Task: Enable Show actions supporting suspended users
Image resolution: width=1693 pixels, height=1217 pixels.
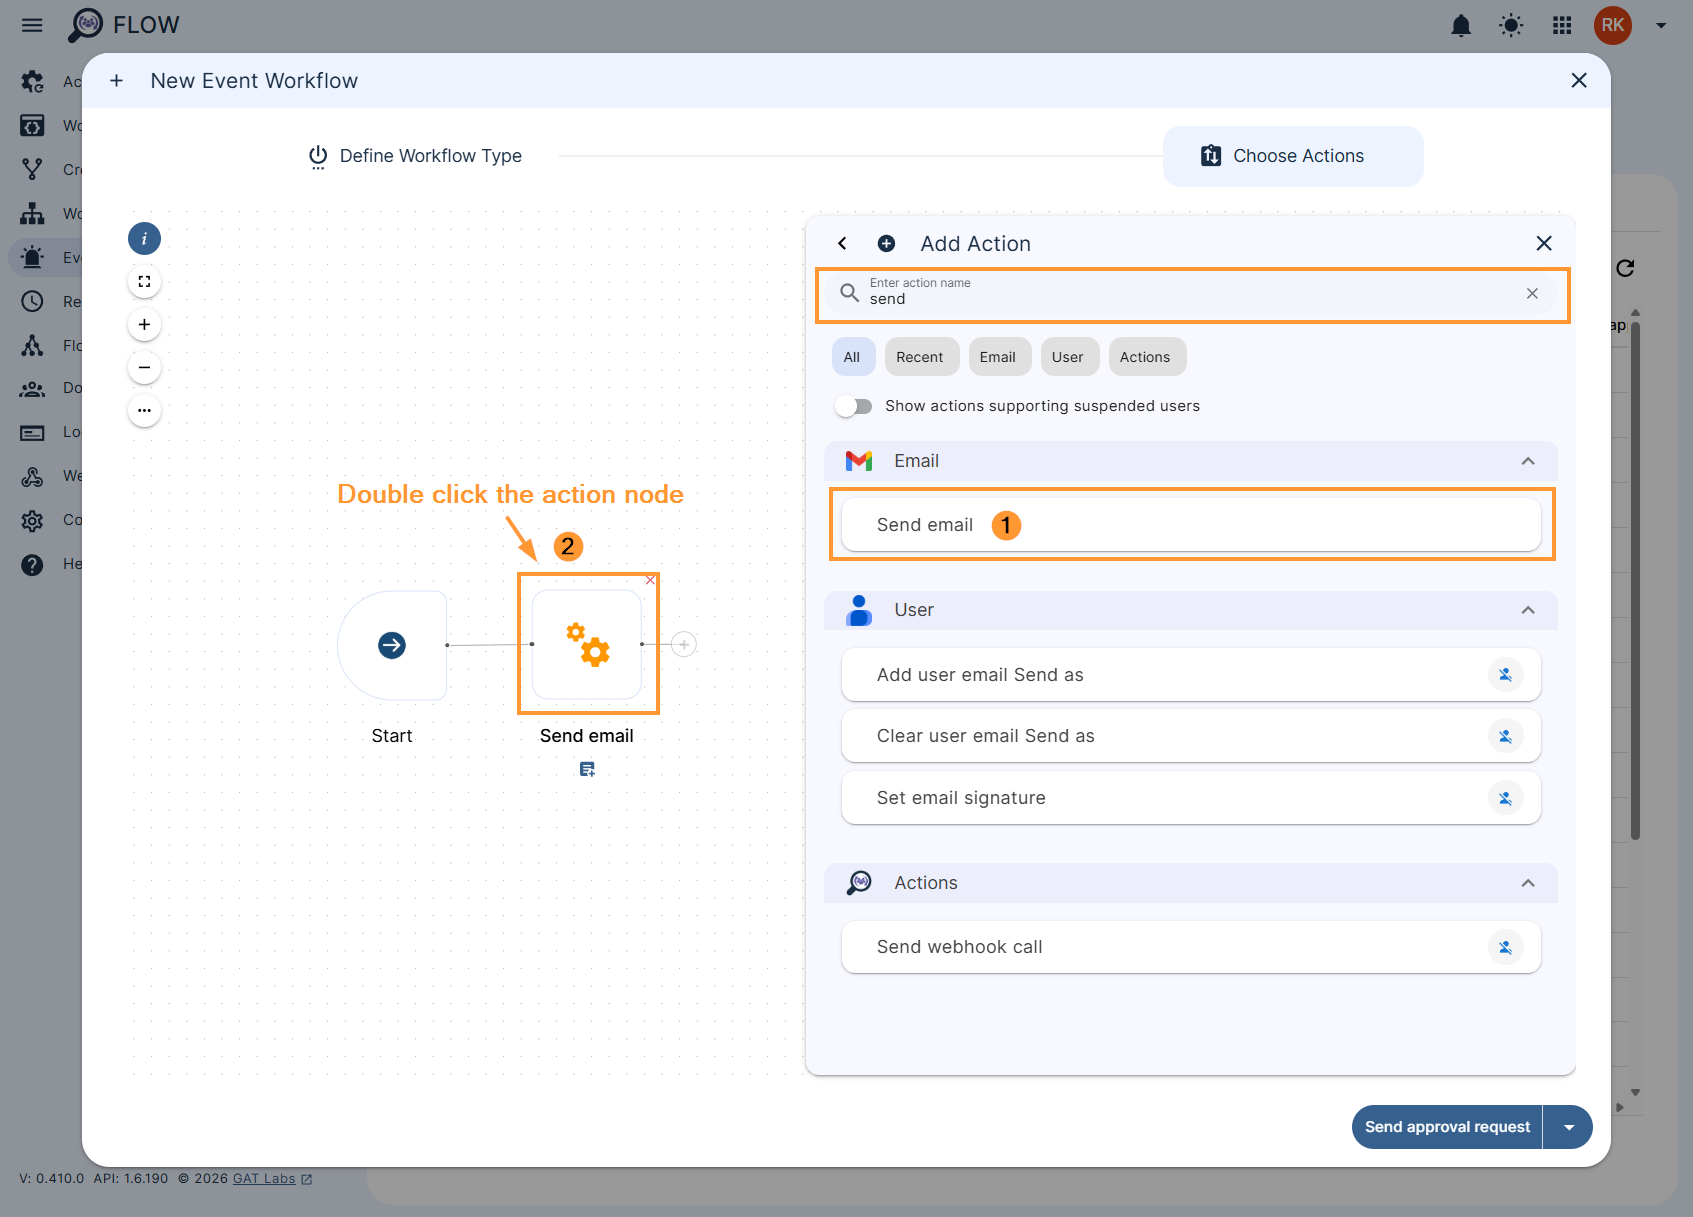Action: (853, 406)
